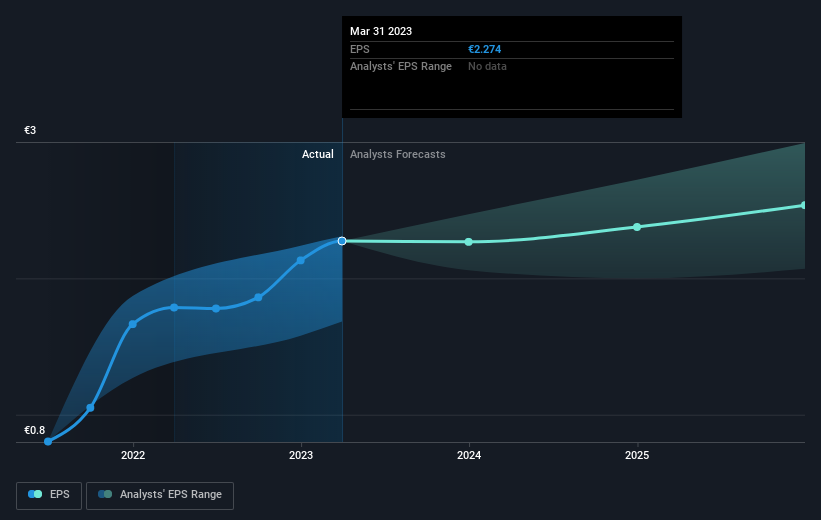The height and width of the screenshot is (520, 821).
Task: Click the EPS data point at 2022
Action: pos(132,324)
